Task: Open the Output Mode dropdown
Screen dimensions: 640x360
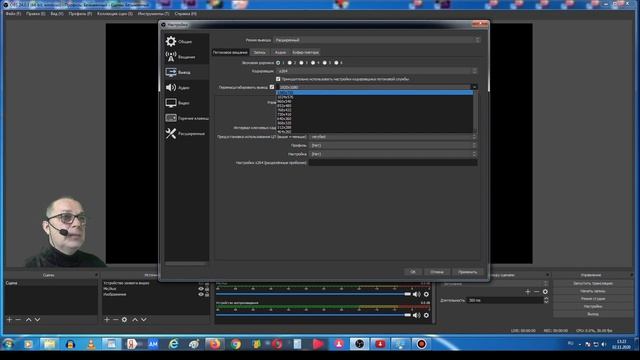Action: coord(377,40)
